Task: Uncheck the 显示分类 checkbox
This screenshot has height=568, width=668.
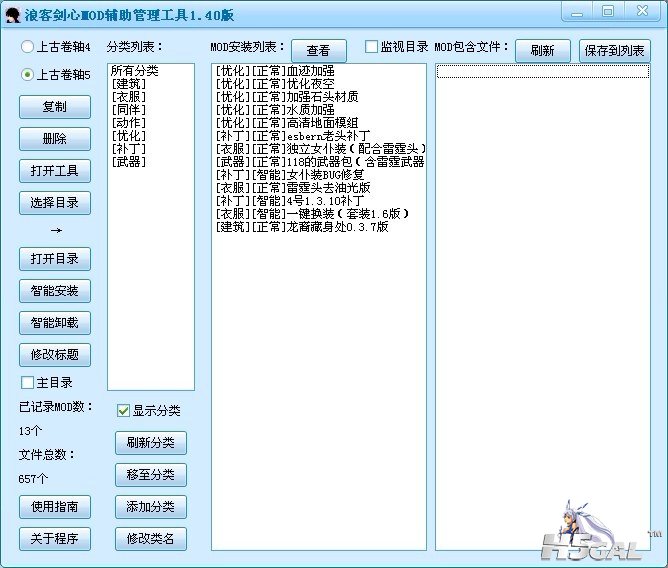Action: tap(124, 410)
